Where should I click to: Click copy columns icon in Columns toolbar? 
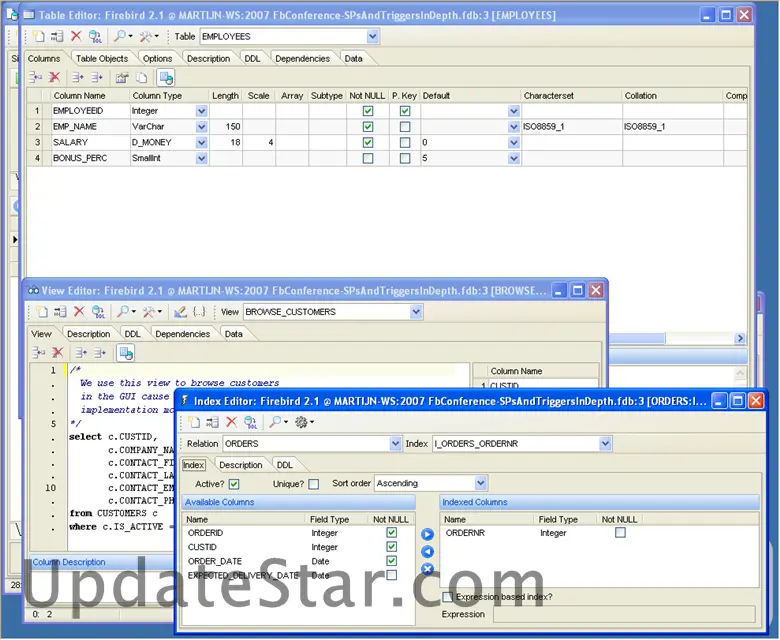[x=142, y=78]
